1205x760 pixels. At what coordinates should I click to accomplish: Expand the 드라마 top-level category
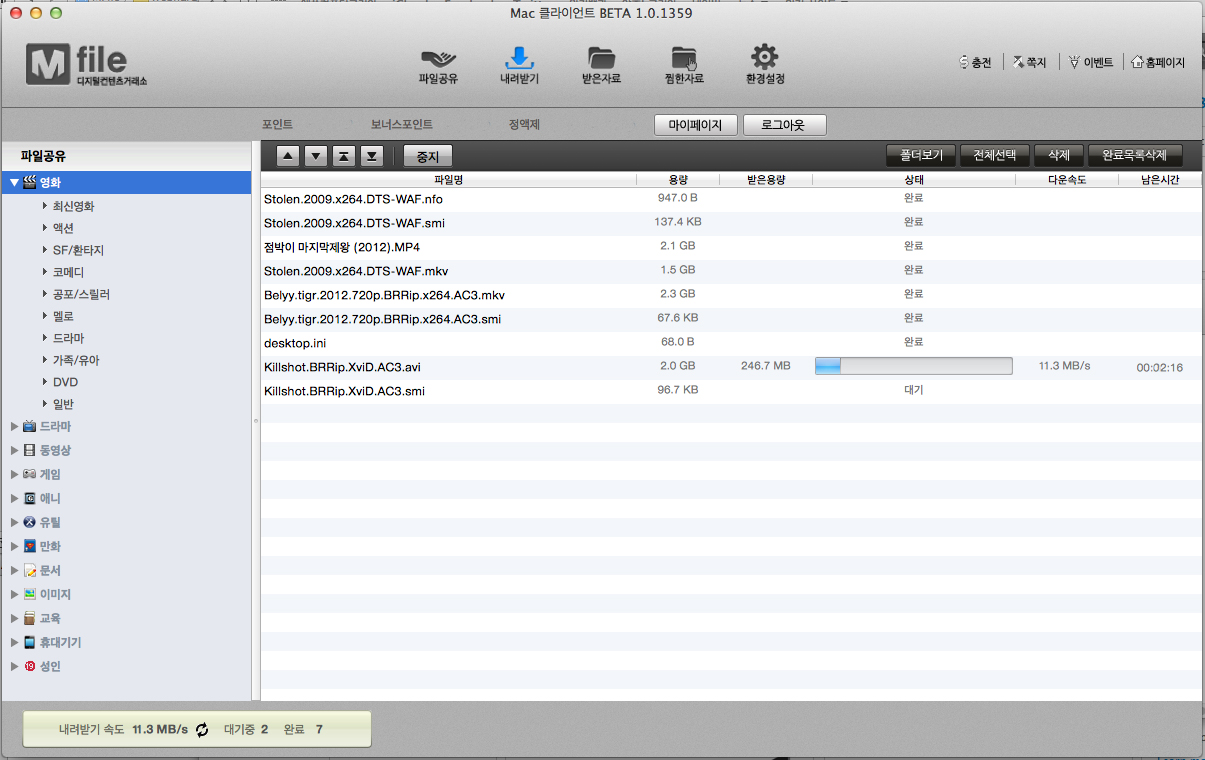[x=14, y=427]
